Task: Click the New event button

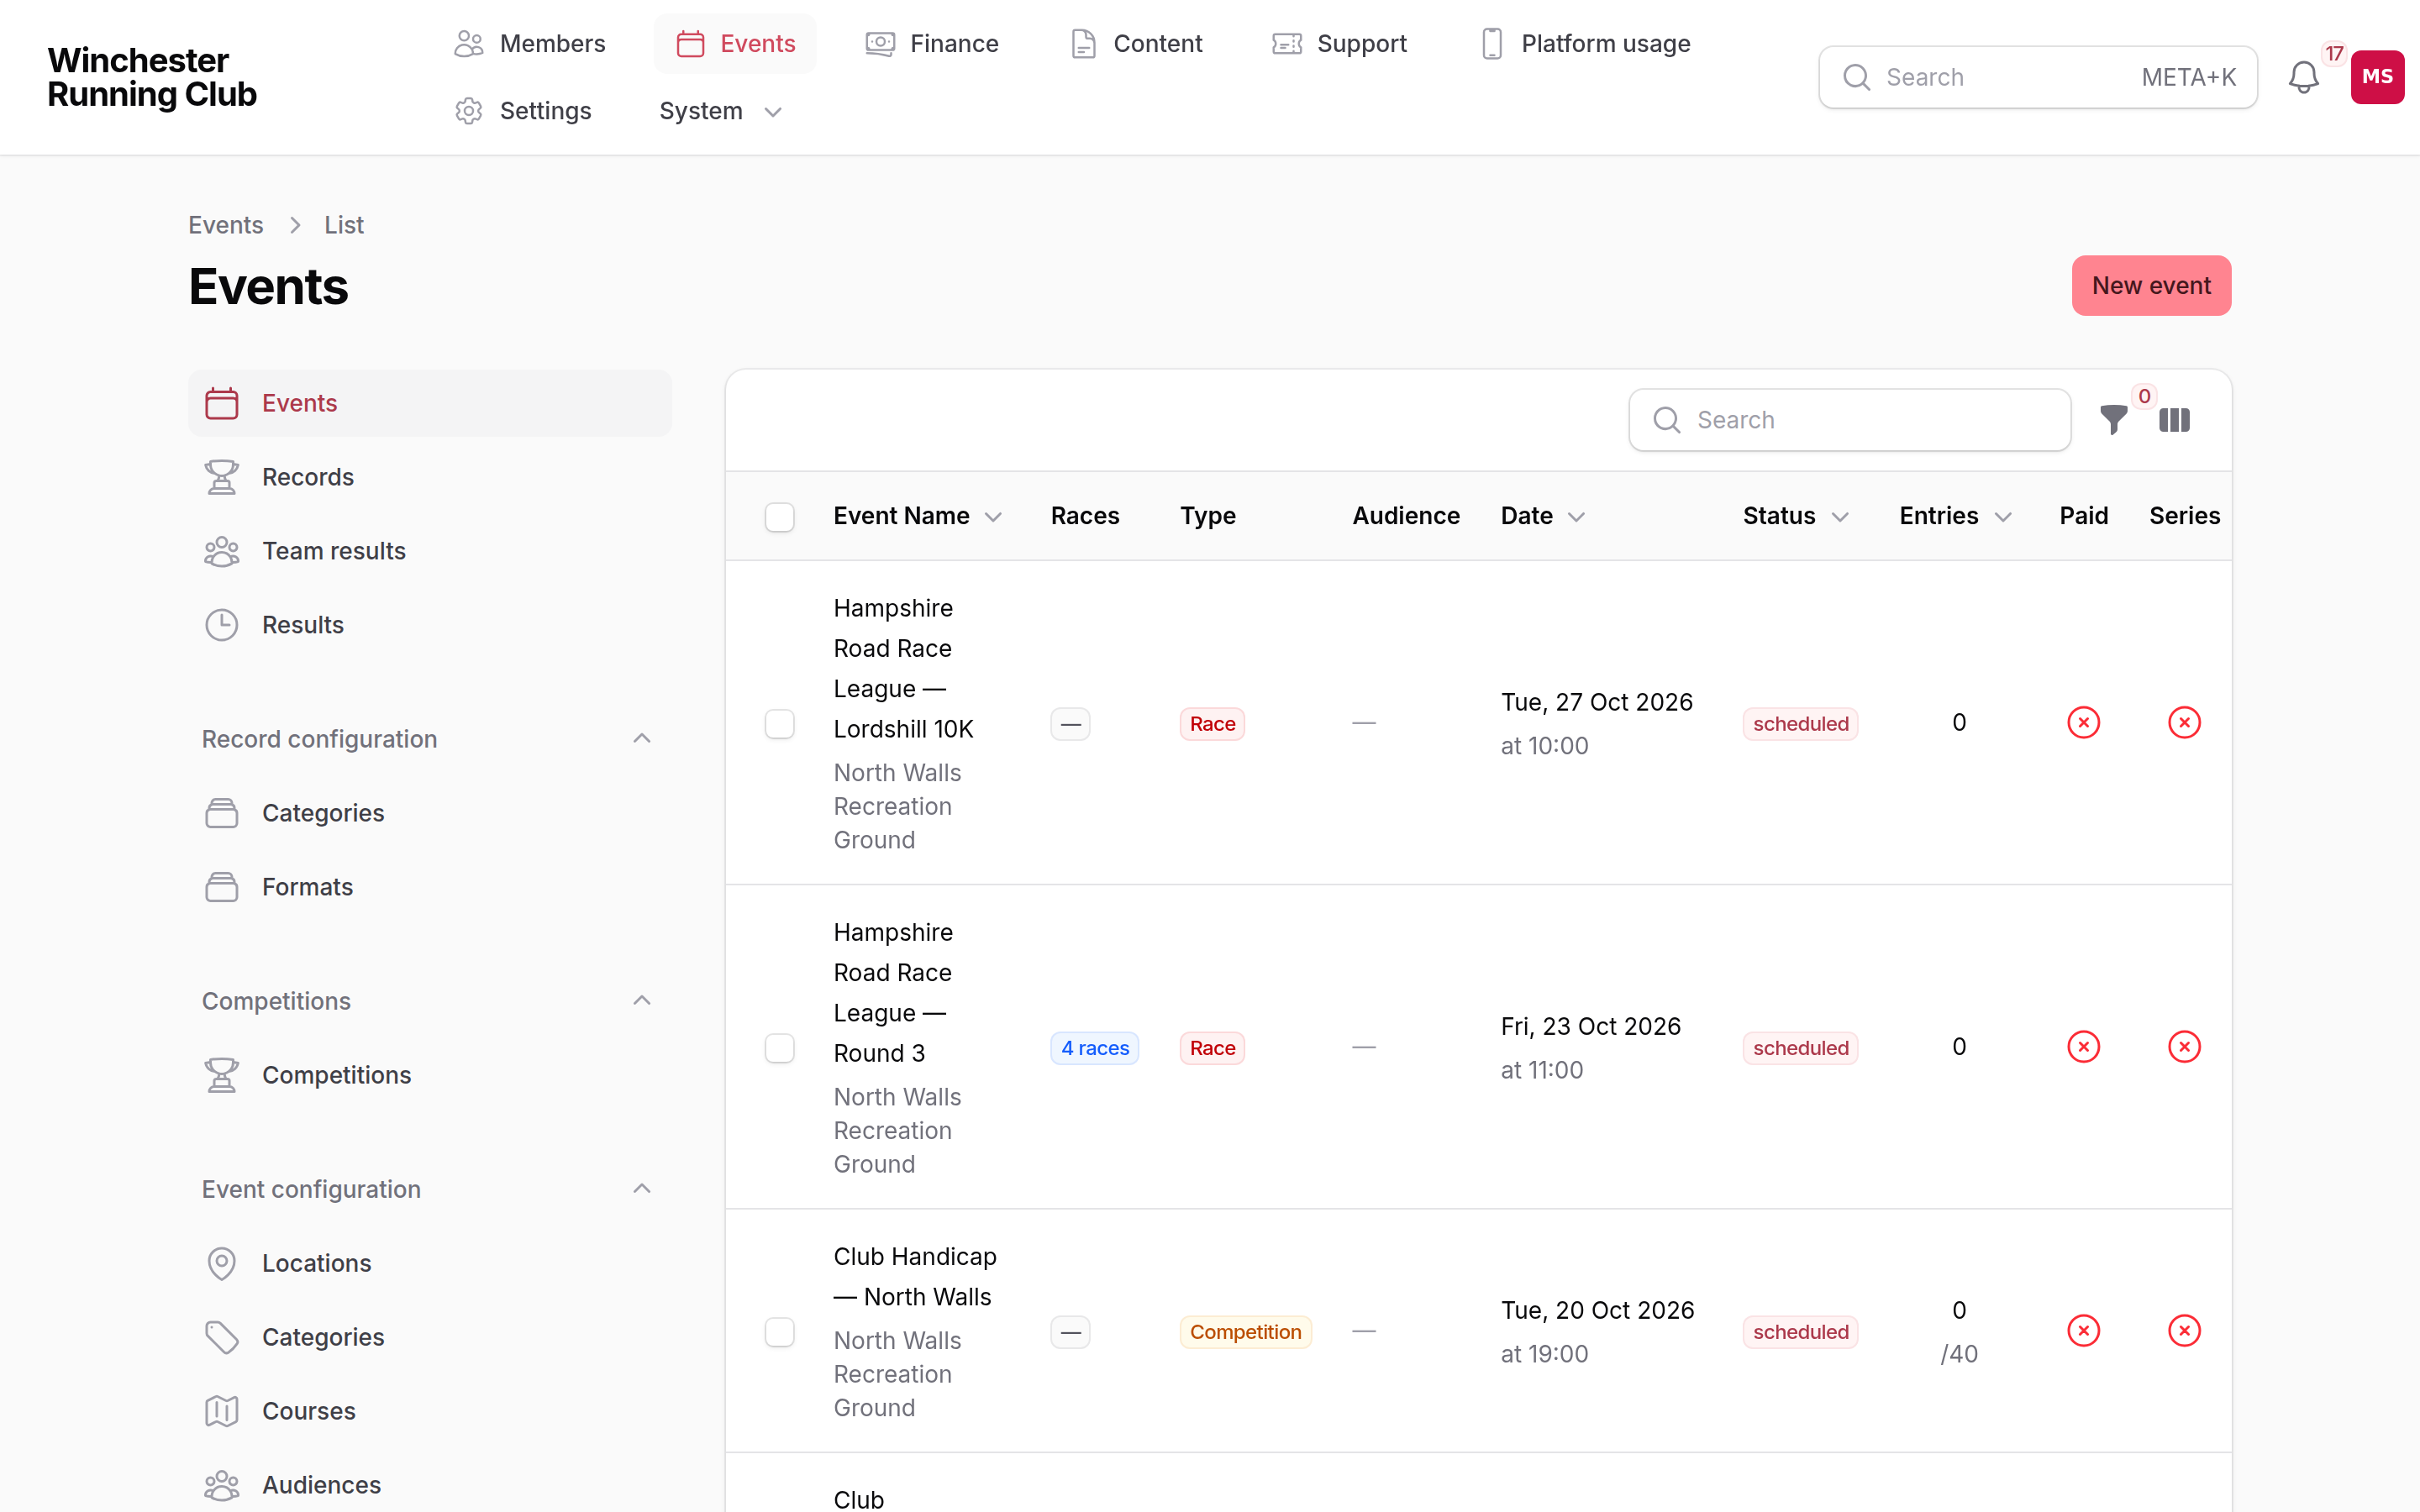Action: tap(2151, 286)
